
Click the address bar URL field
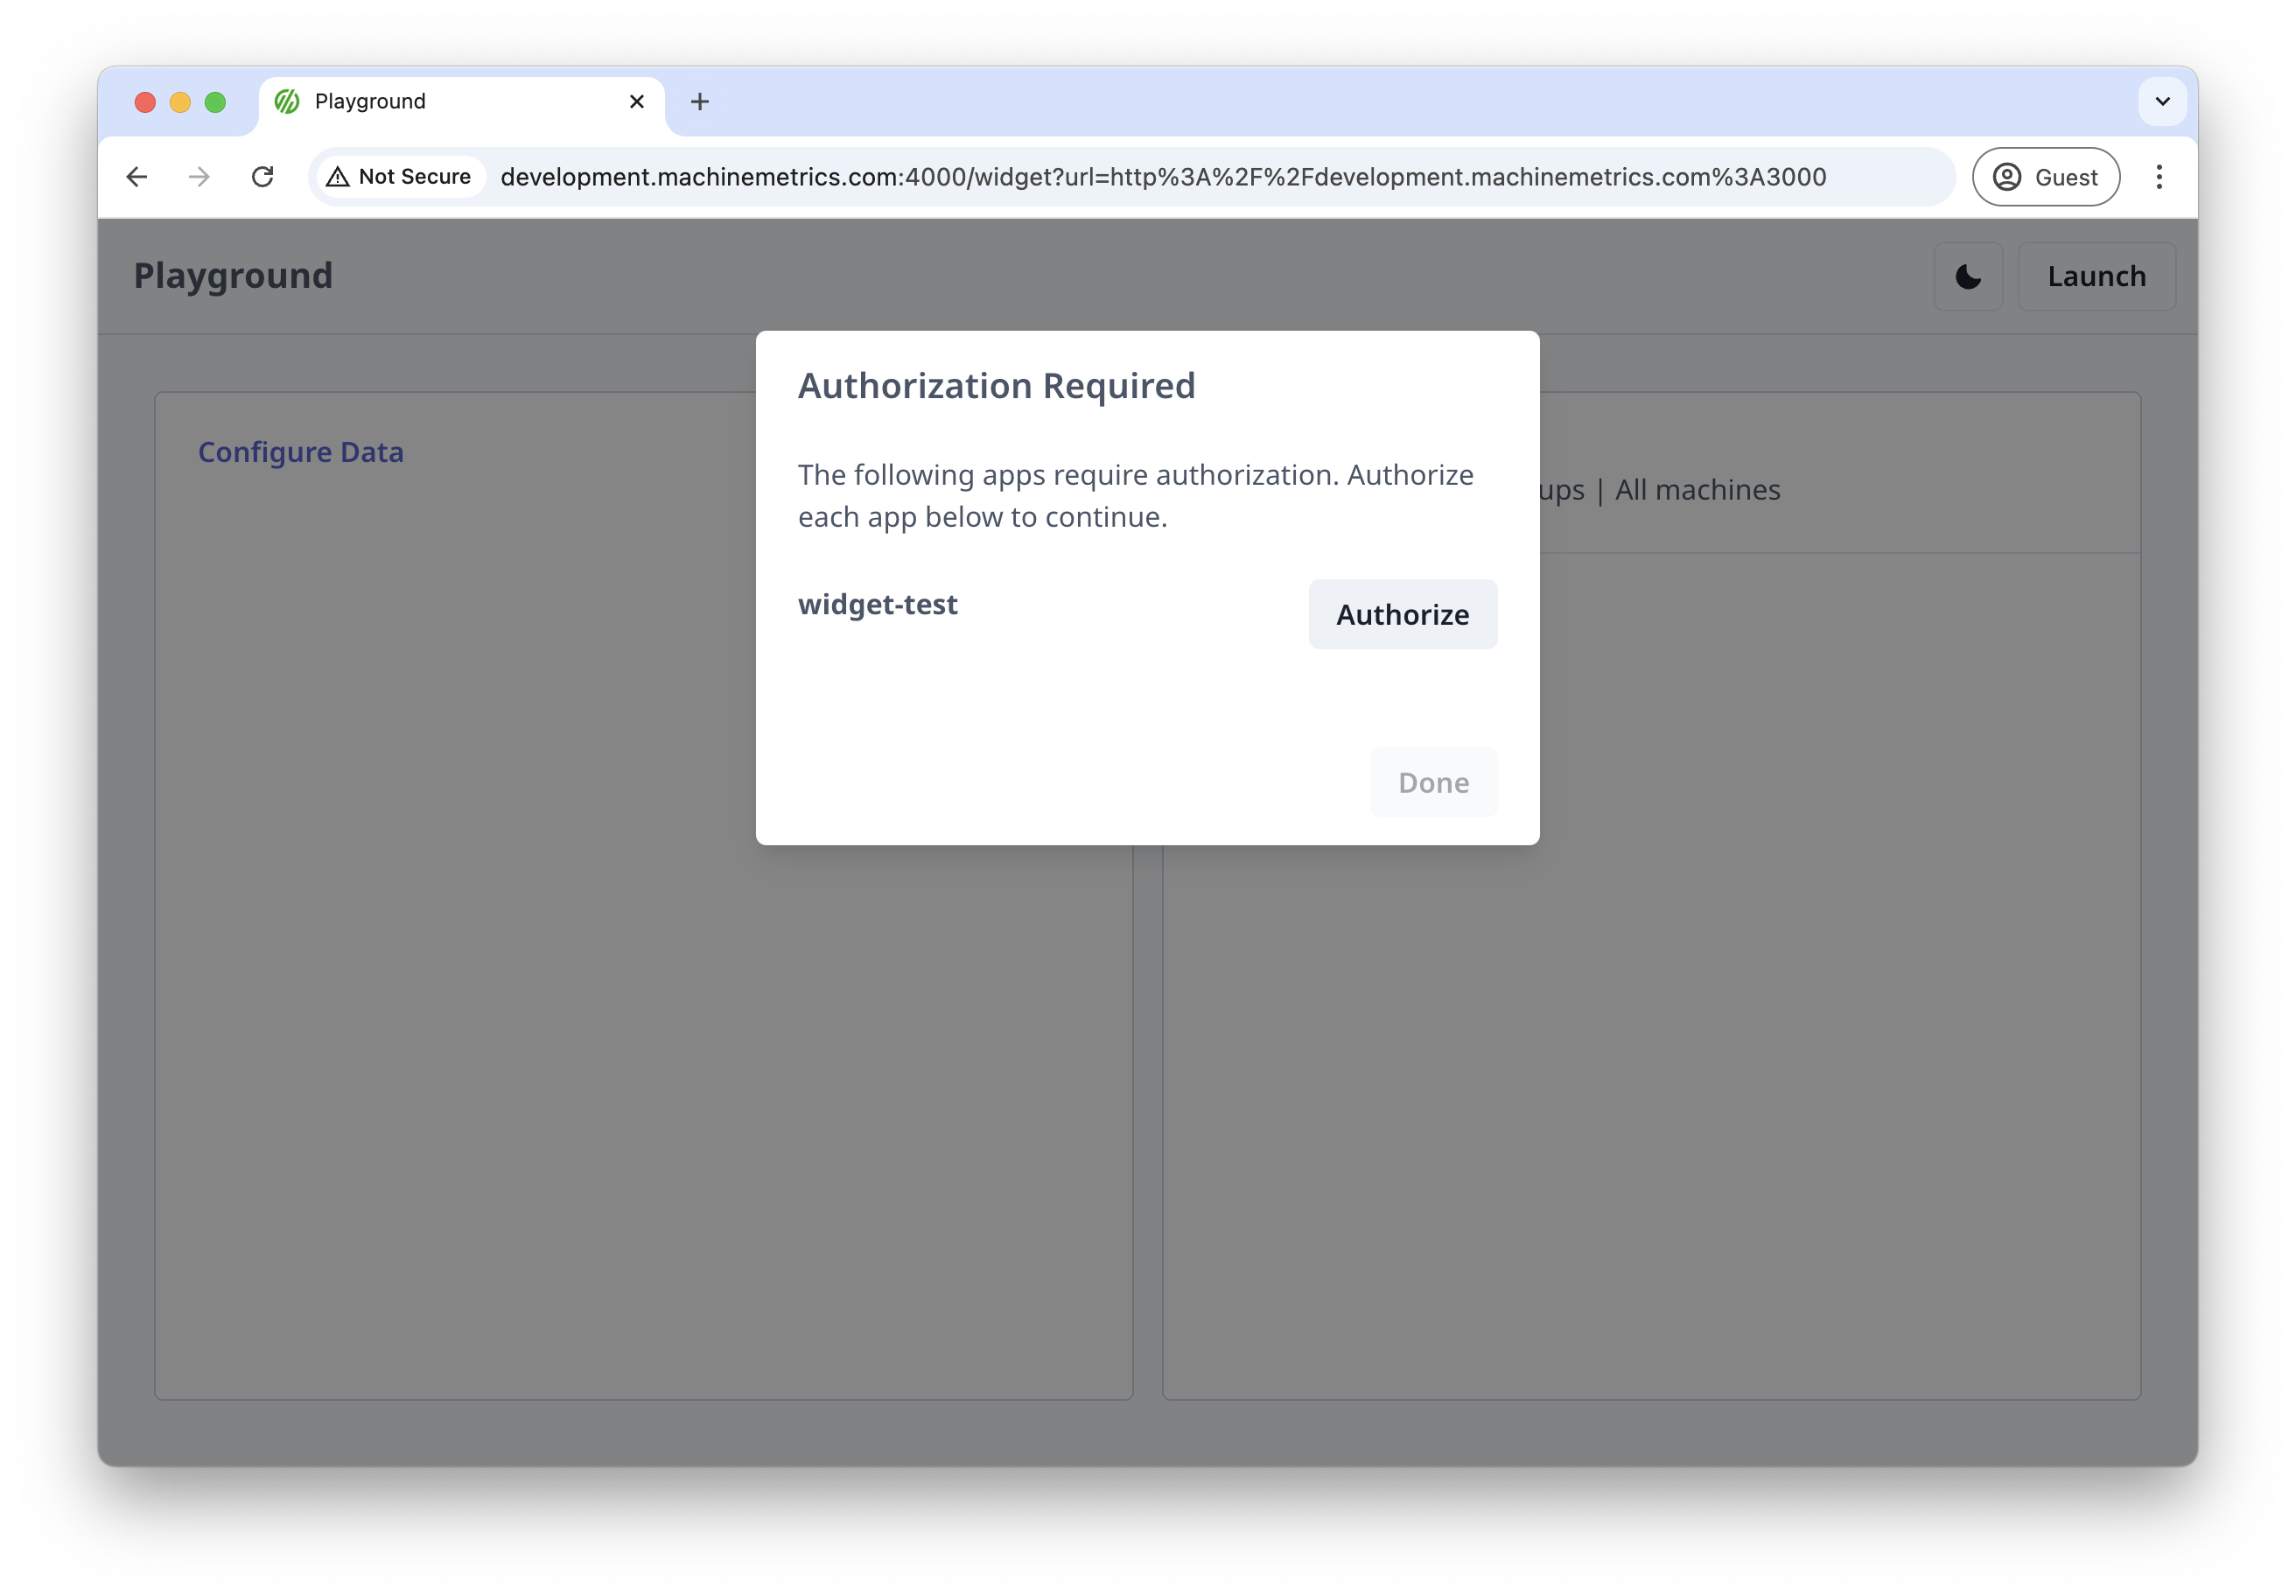pos(1162,177)
